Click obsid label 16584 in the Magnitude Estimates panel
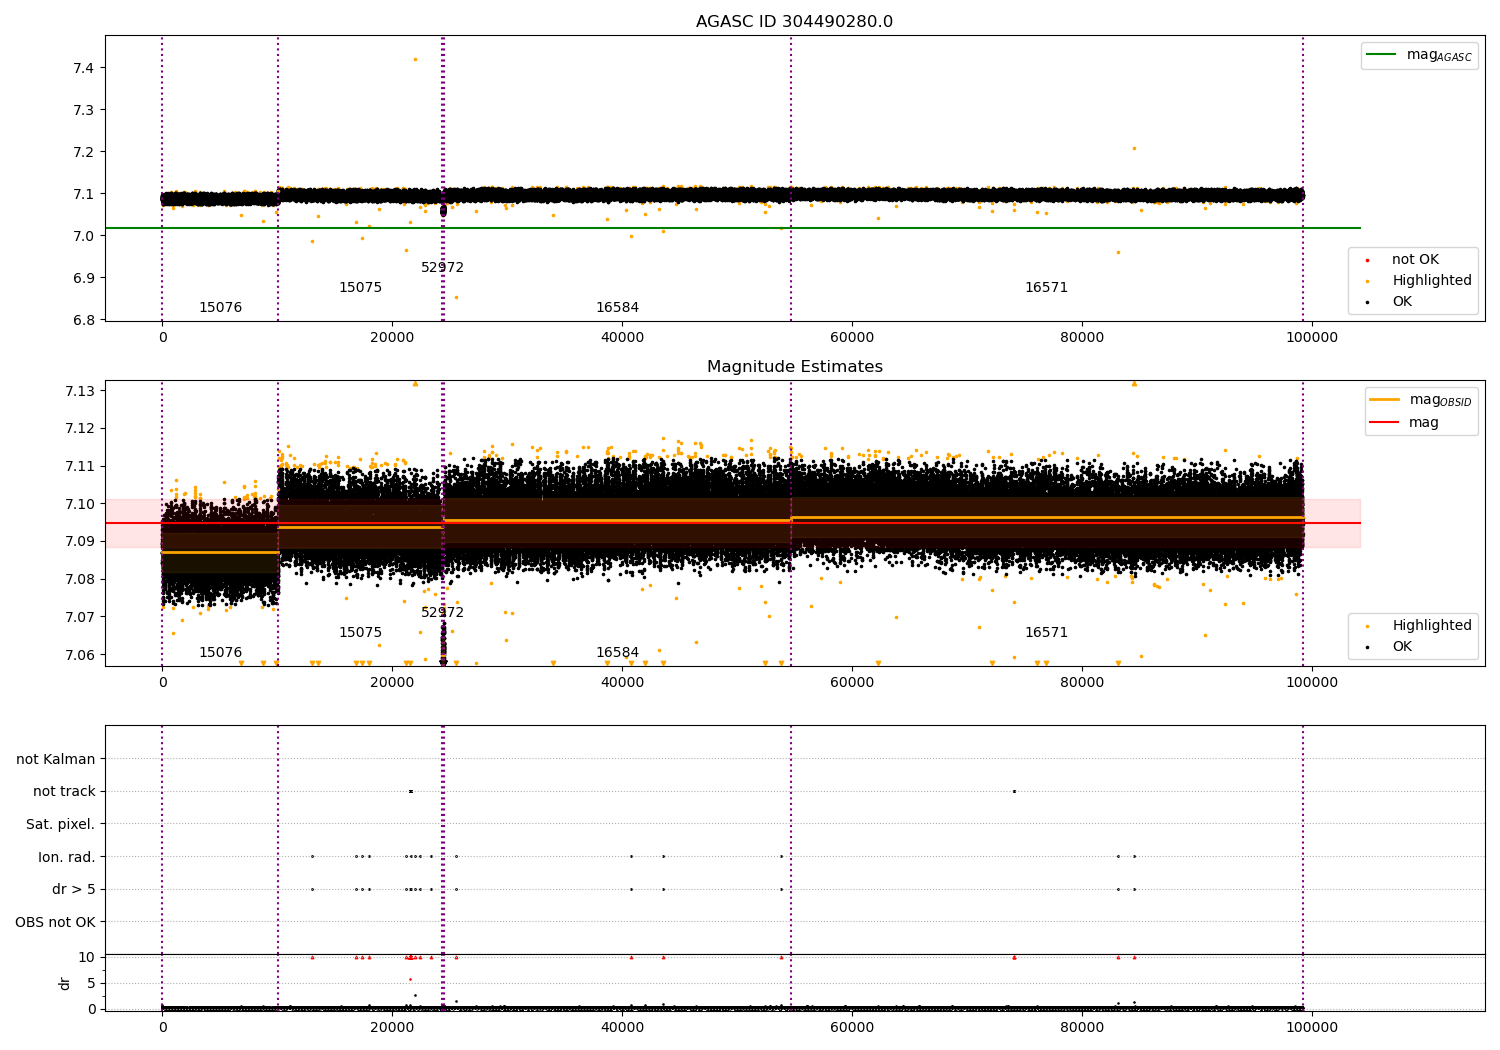 [x=617, y=653]
